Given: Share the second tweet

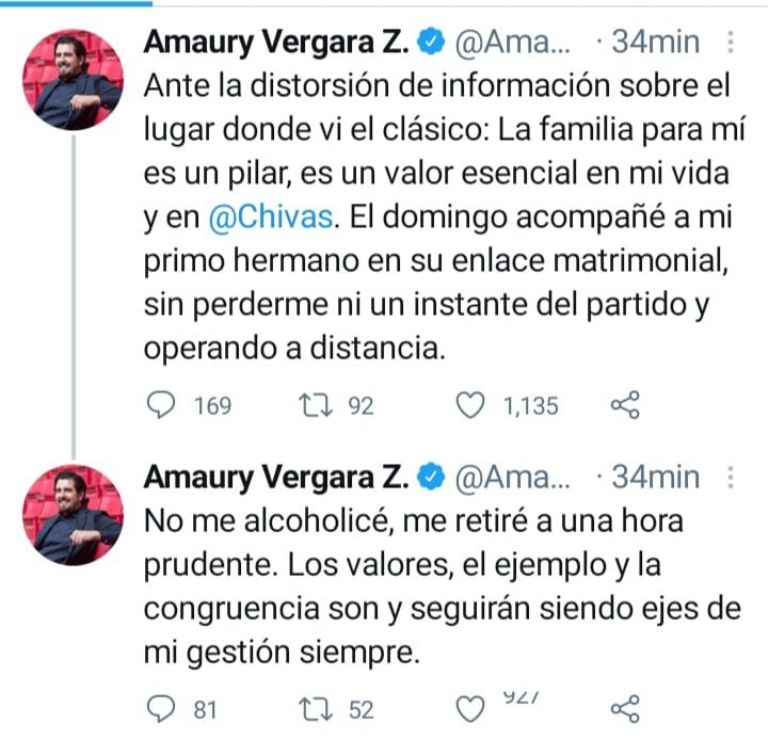Looking at the screenshot, I should tap(624, 709).
